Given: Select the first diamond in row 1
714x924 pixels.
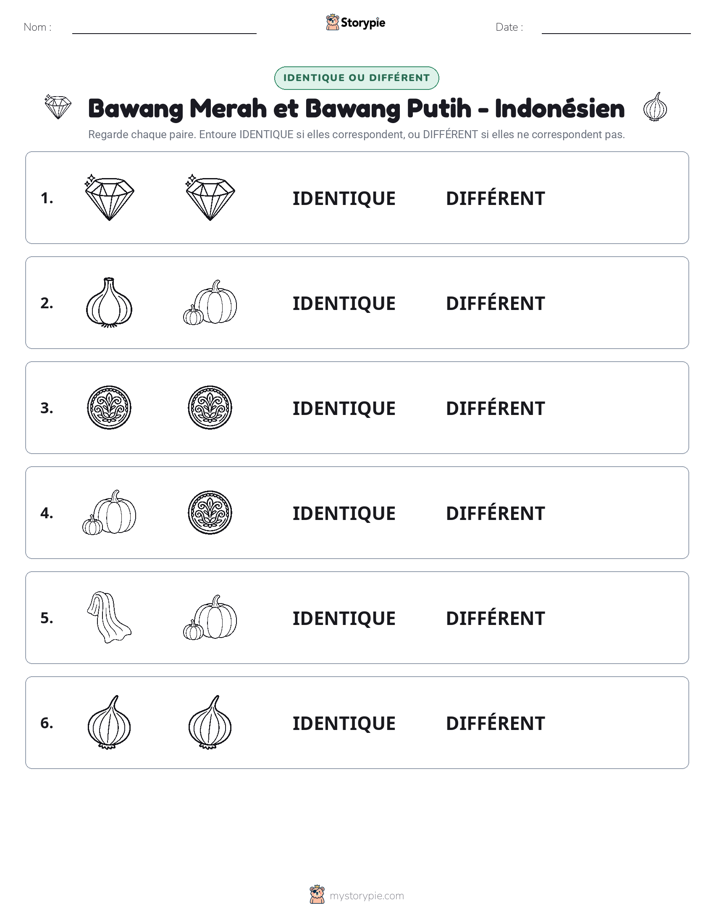Looking at the screenshot, I should click(x=109, y=197).
